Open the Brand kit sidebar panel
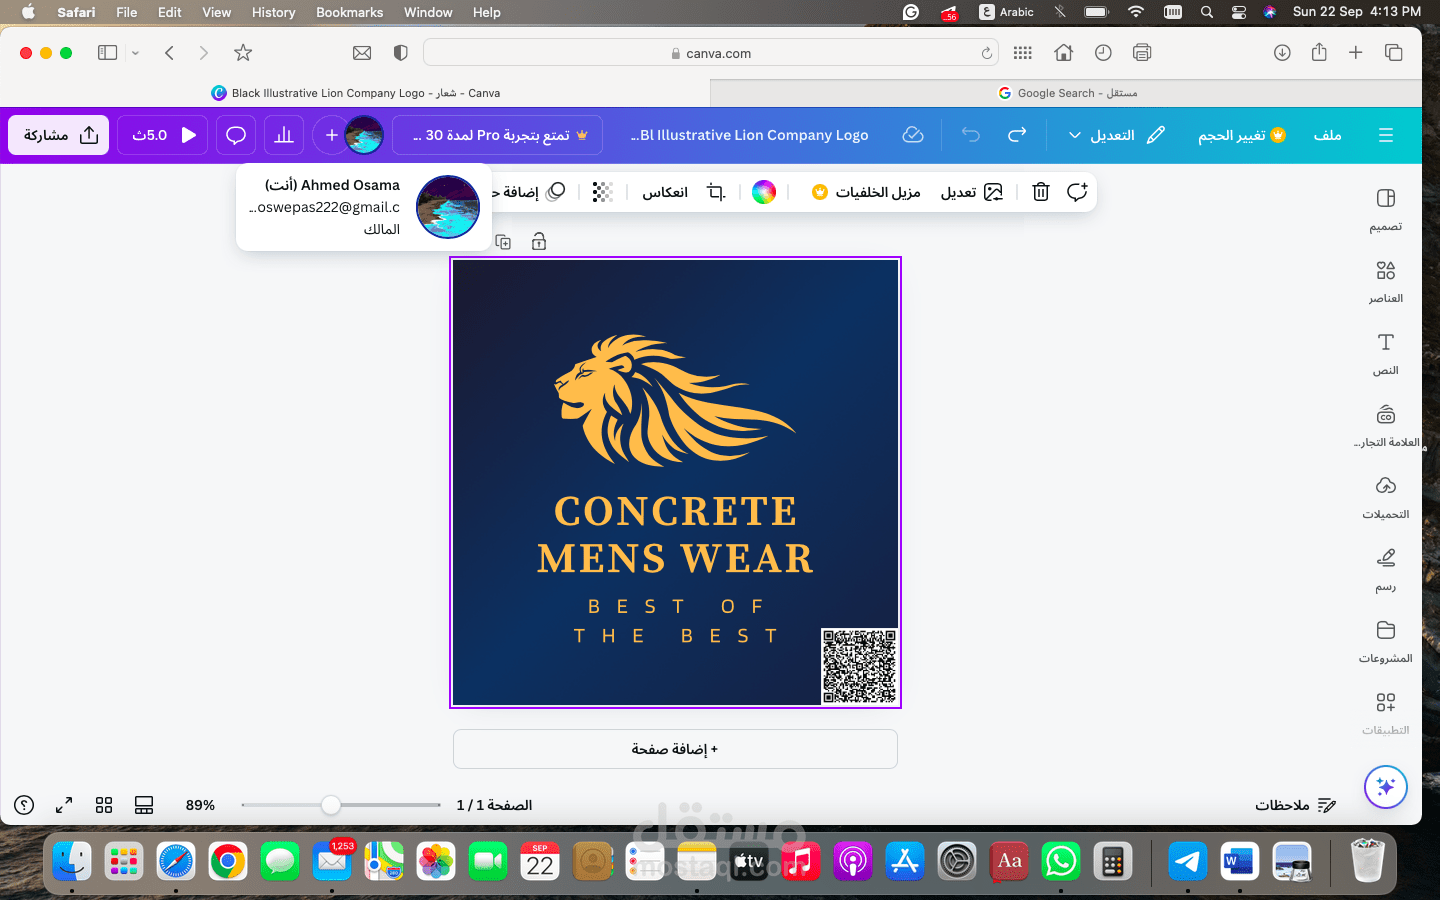Image resolution: width=1440 pixels, height=900 pixels. pyautogui.click(x=1385, y=425)
